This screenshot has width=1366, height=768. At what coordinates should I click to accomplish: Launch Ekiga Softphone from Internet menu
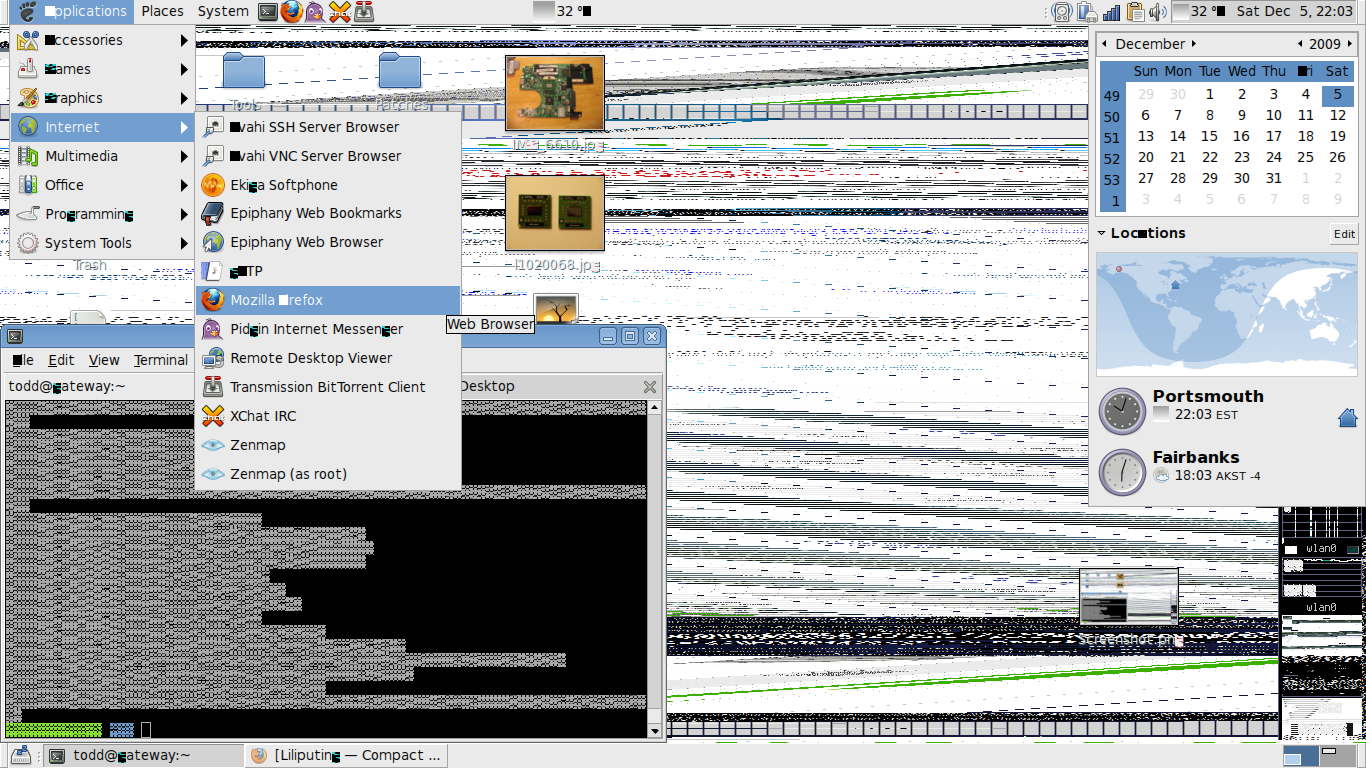tap(284, 185)
